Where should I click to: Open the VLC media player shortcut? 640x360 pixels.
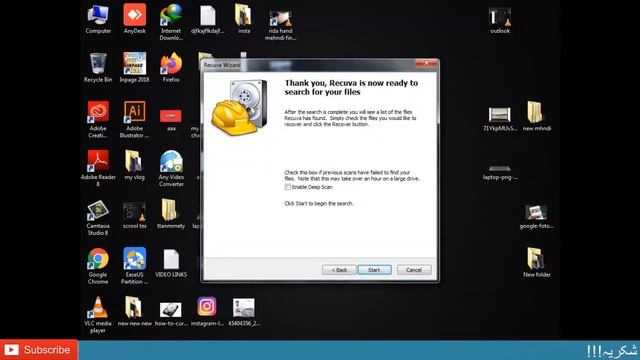pyautogui.click(x=98, y=314)
